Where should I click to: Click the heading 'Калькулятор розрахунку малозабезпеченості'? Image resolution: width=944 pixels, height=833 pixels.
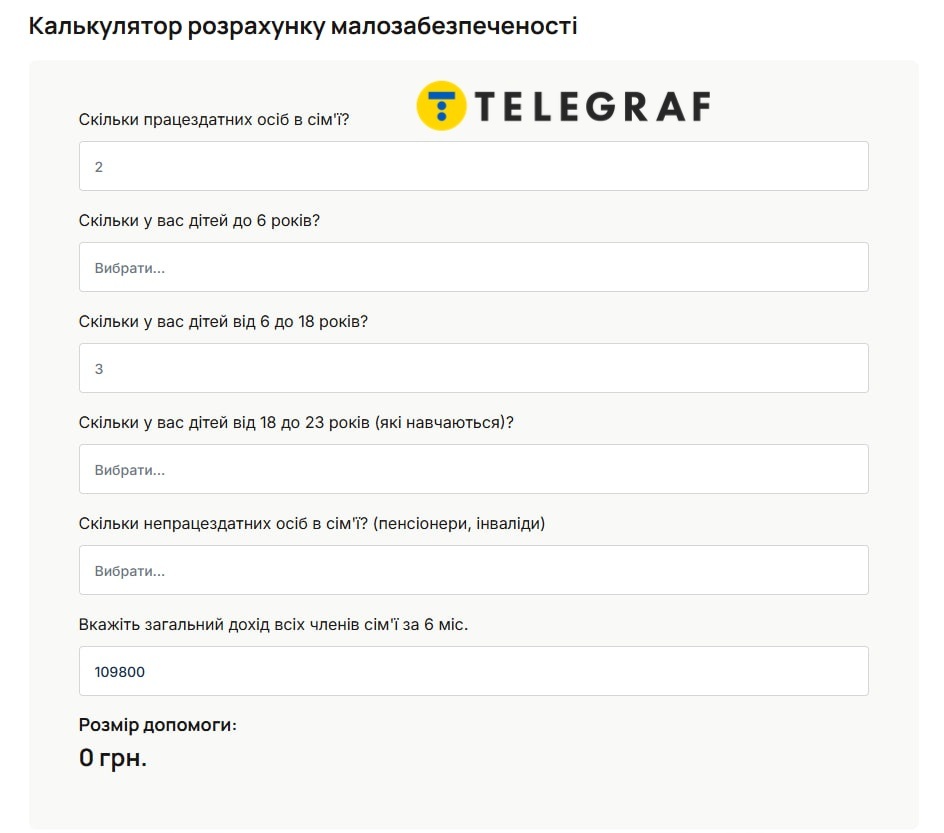coord(303,26)
